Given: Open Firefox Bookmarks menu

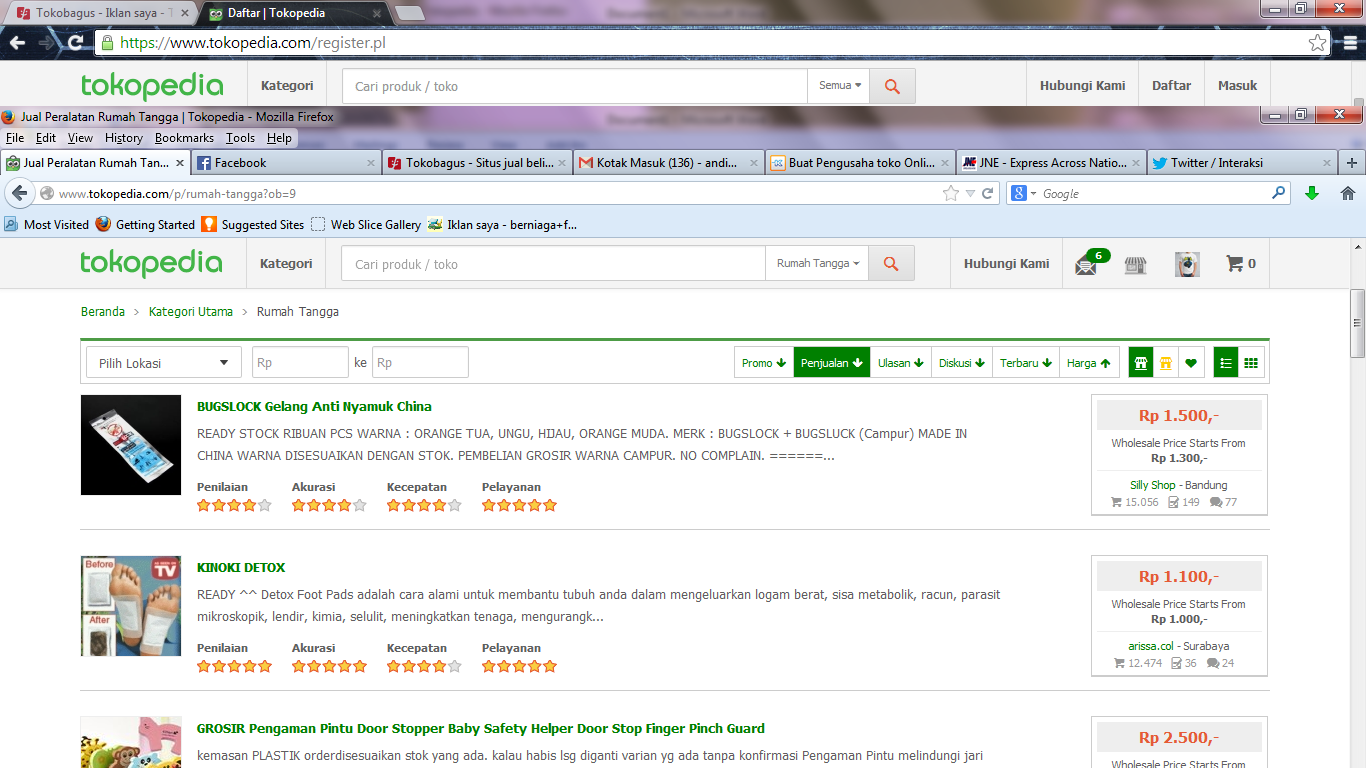Looking at the screenshot, I should click(x=184, y=138).
